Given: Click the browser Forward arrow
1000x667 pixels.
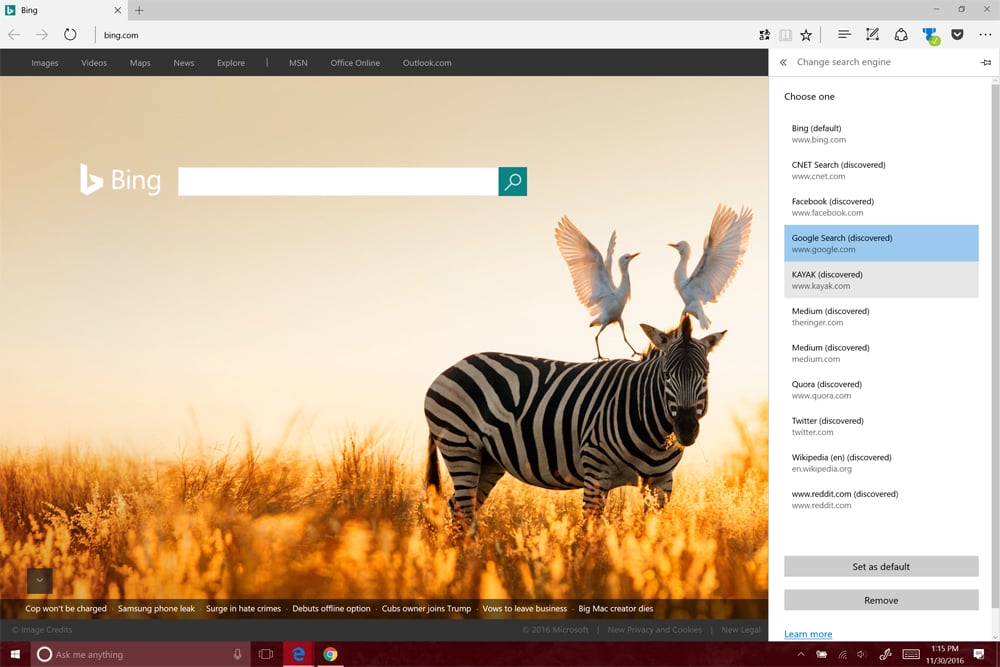Looking at the screenshot, I should click(42, 34).
